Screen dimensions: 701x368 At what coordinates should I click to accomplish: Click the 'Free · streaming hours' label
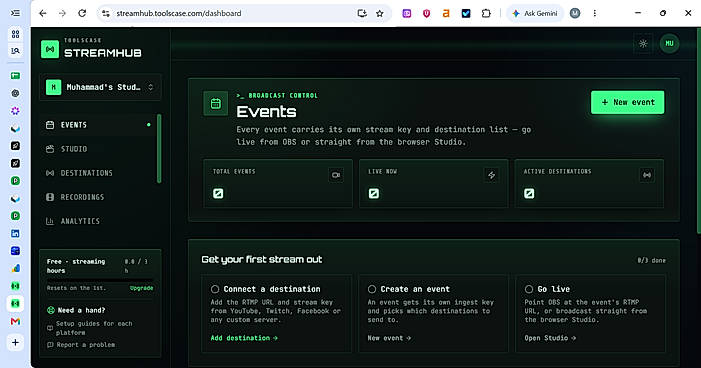point(76,266)
